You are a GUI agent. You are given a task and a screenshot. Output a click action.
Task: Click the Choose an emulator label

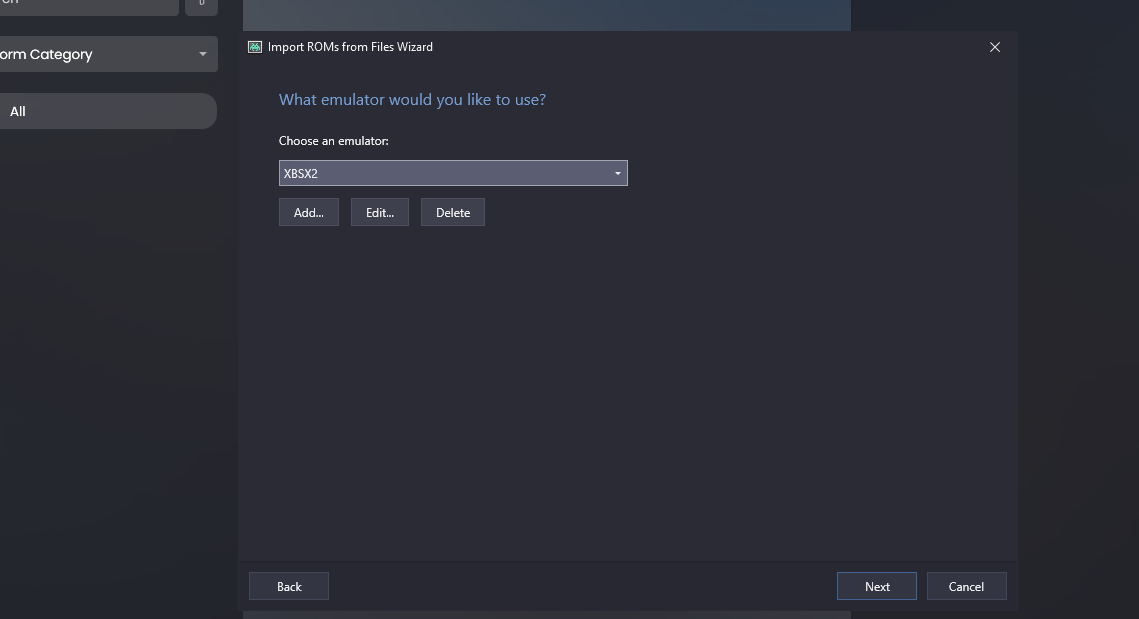click(333, 141)
